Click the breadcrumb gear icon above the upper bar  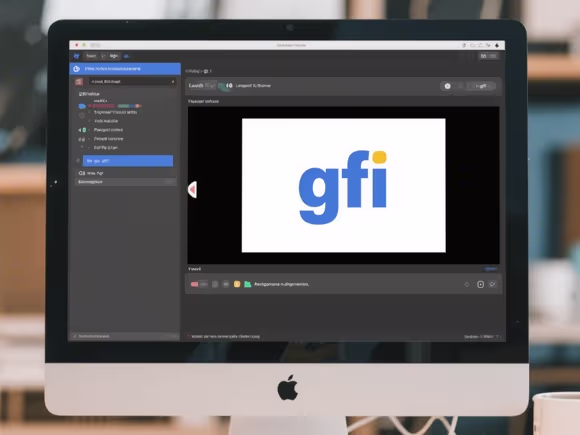point(206,71)
